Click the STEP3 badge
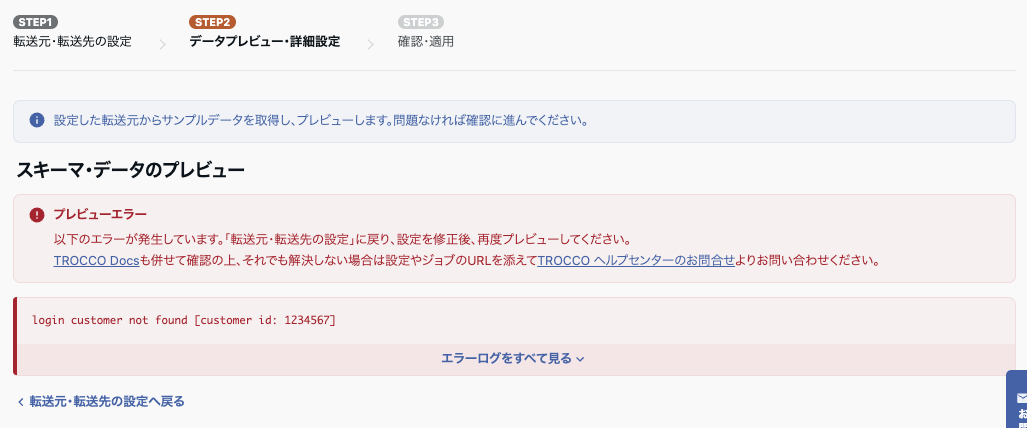The image size is (1027, 428). coord(420,22)
